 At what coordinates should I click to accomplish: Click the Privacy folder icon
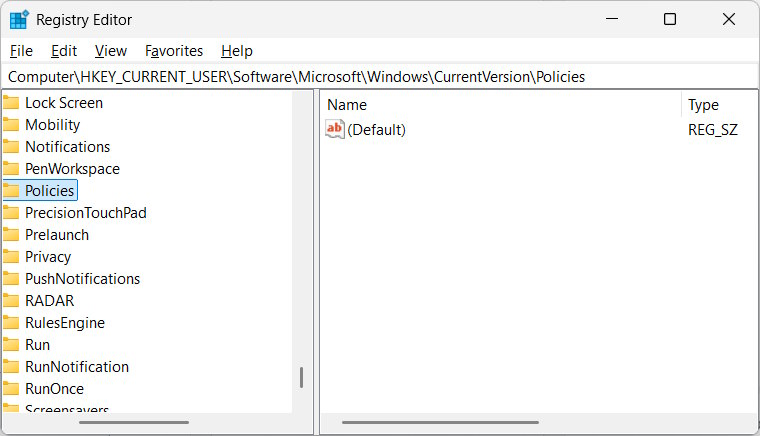[x=11, y=256]
